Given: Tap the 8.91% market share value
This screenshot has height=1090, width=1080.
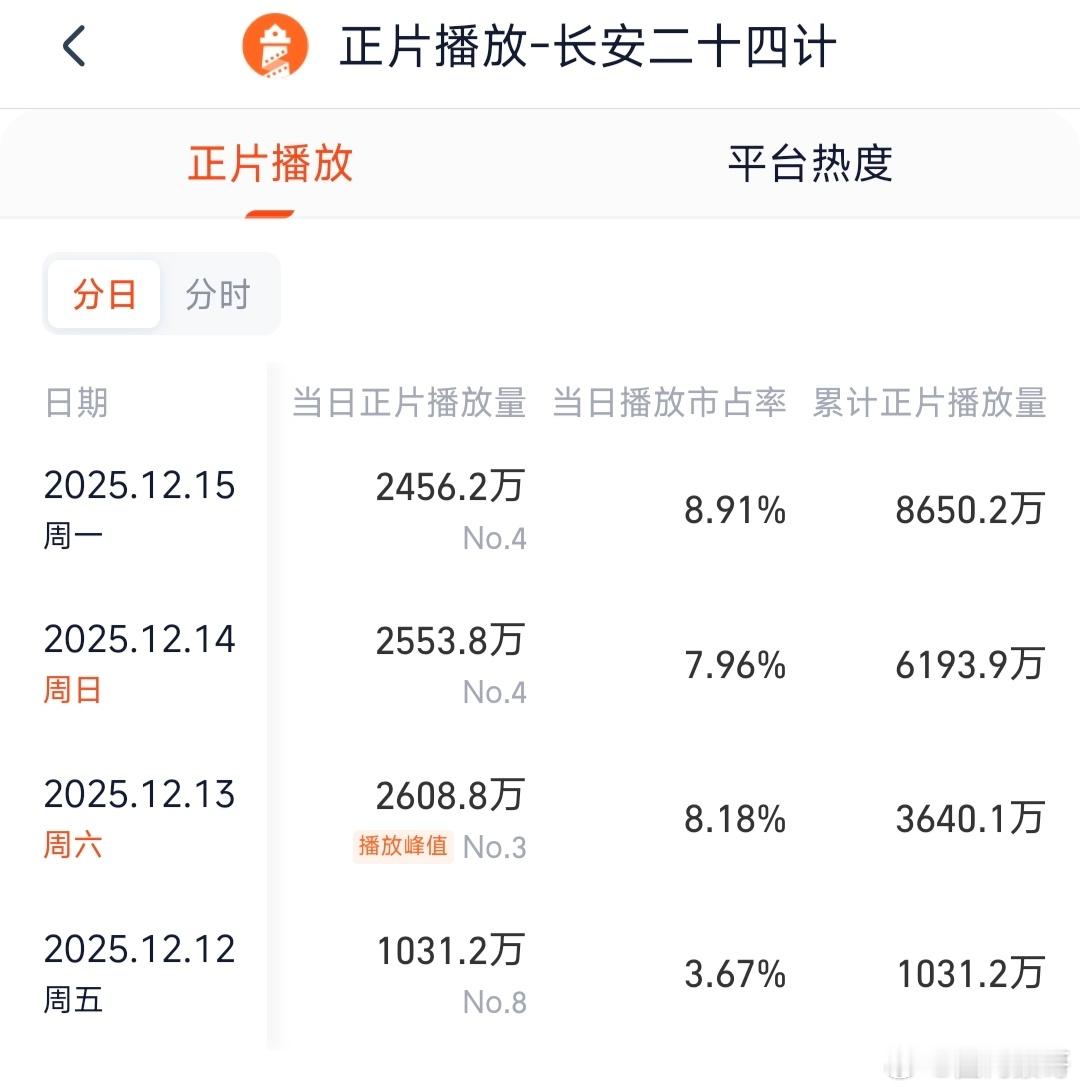Looking at the screenshot, I should pyautogui.click(x=736, y=510).
